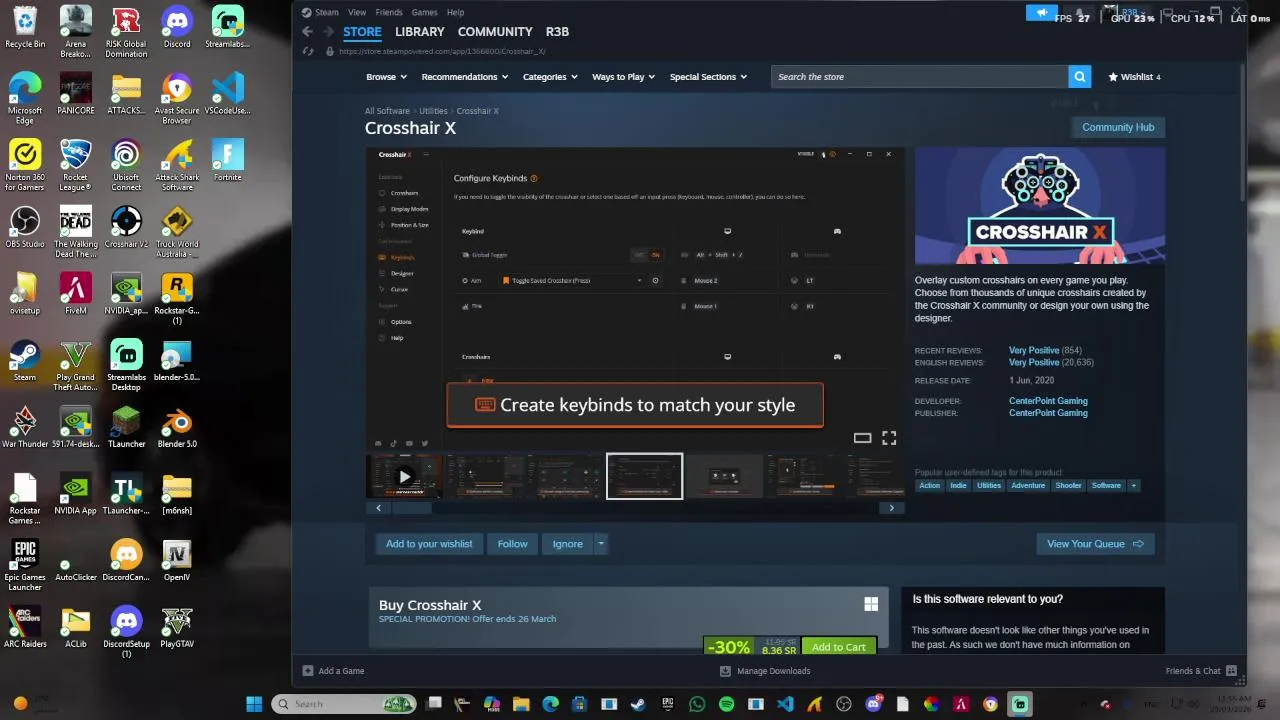
Task: Open the Friends menu
Action: [x=389, y=12]
